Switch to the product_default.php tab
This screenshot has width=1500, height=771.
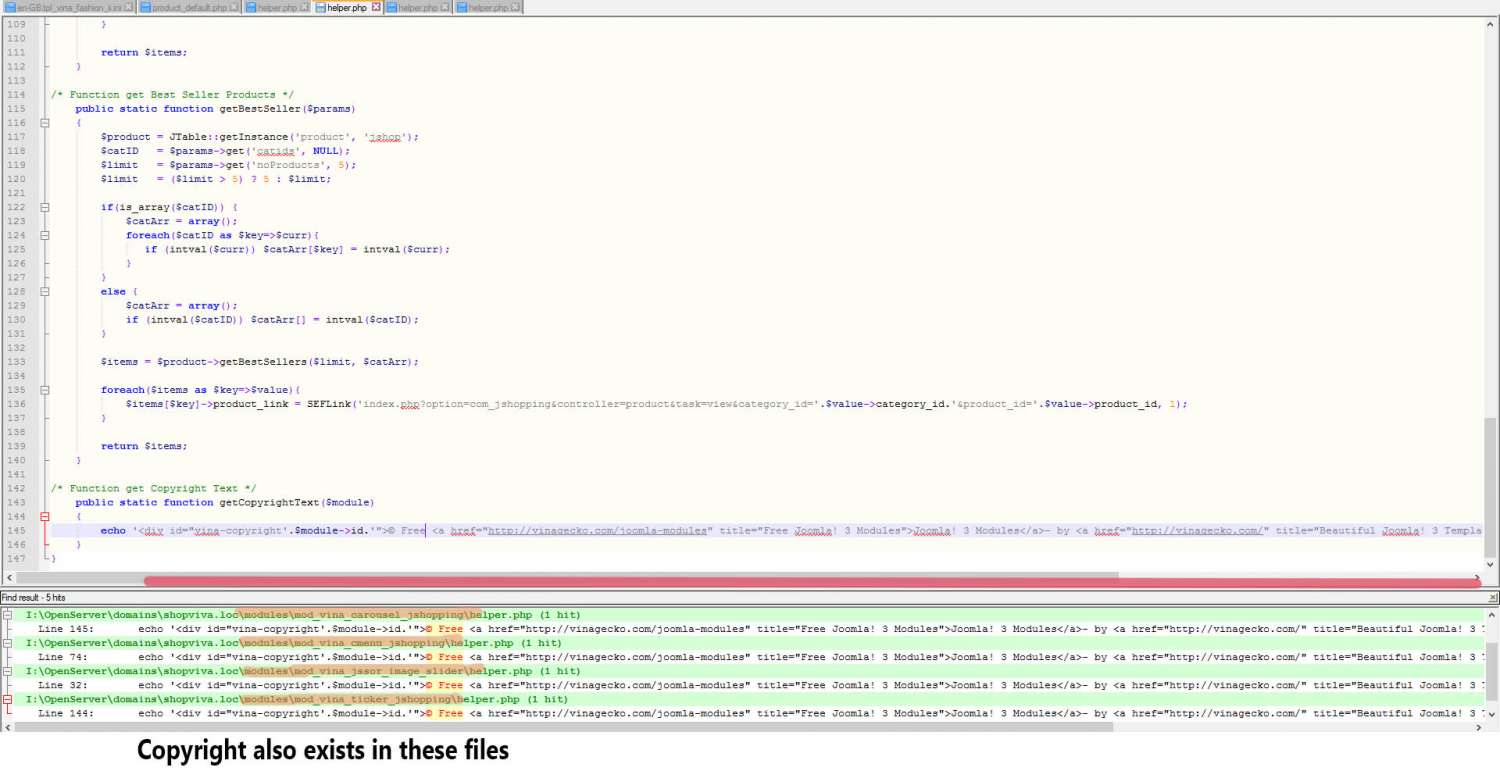point(188,8)
